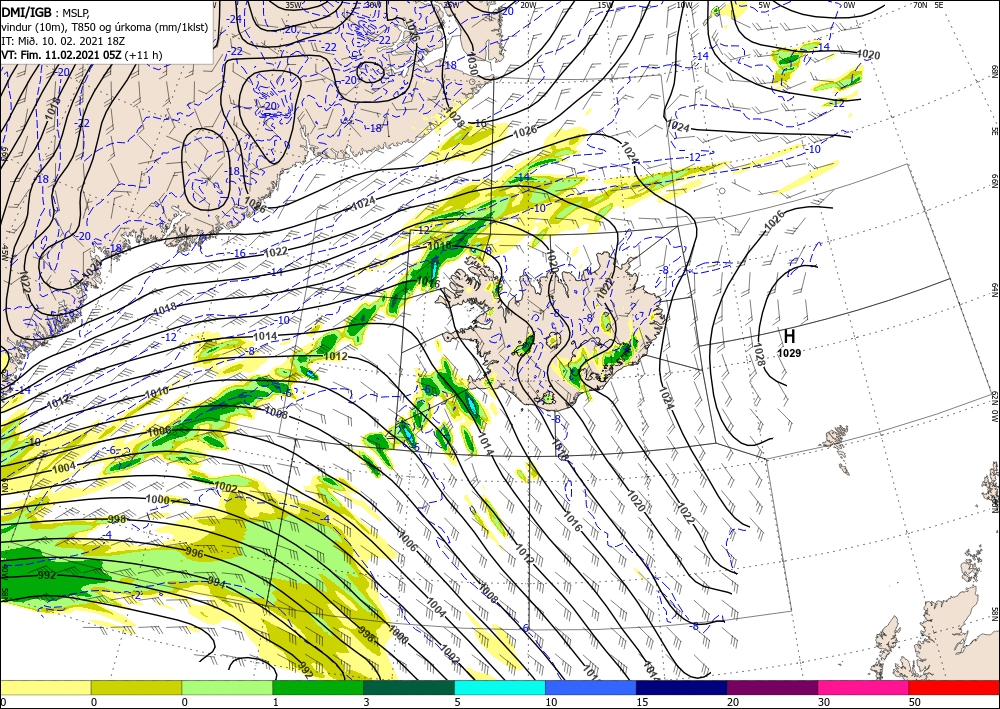The height and width of the screenshot is (709, 1000).
Task: Click the cyan swatch after legend value 5
Action: [500, 687]
